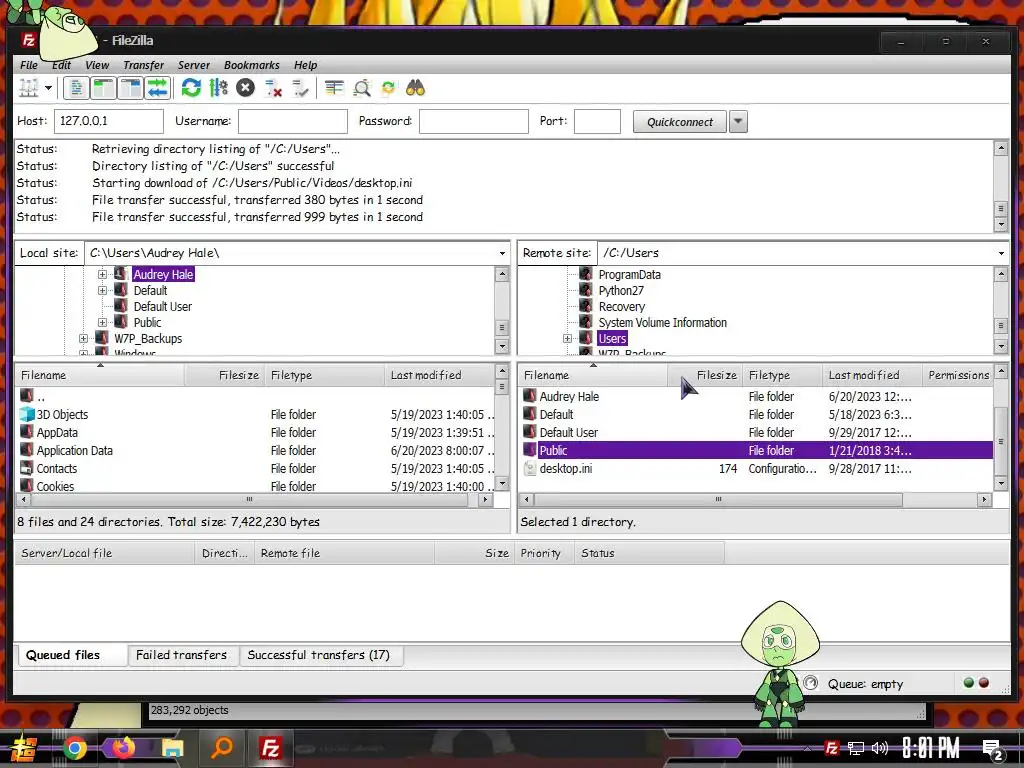
Task: Select the 3D Objects folder icon
Action: tap(27, 414)
